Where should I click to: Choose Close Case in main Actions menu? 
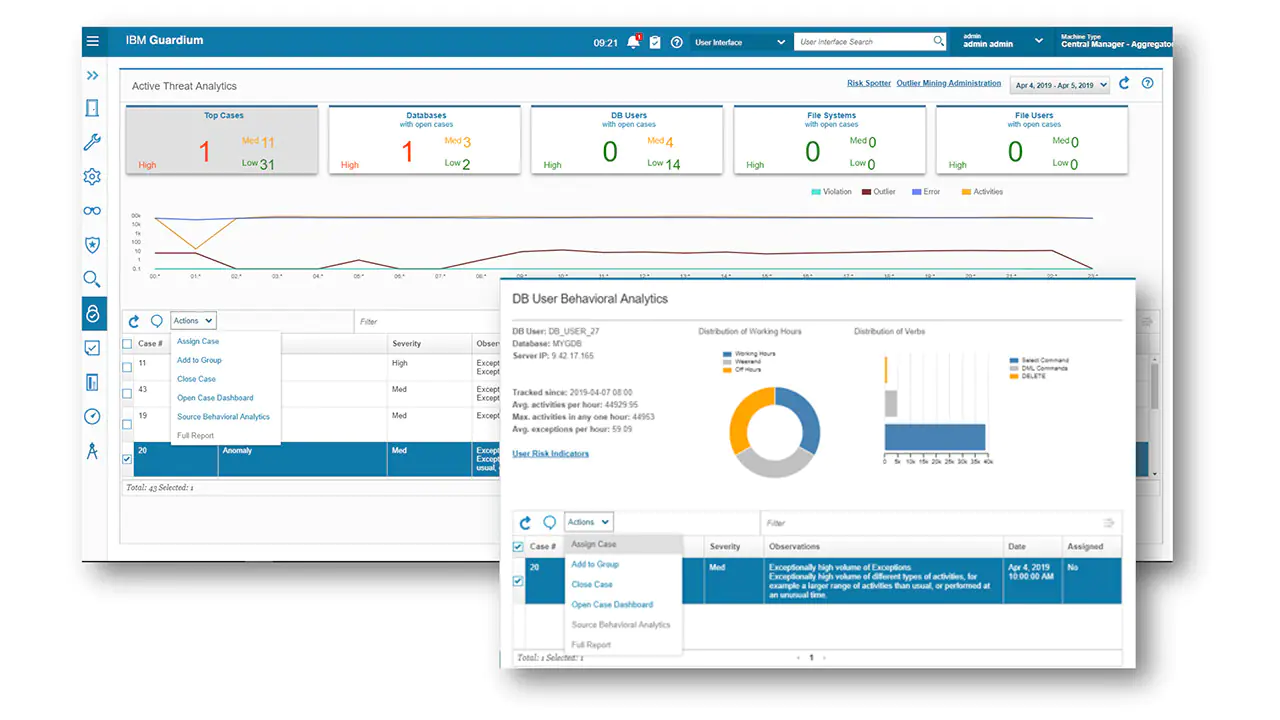coord(196,379)
